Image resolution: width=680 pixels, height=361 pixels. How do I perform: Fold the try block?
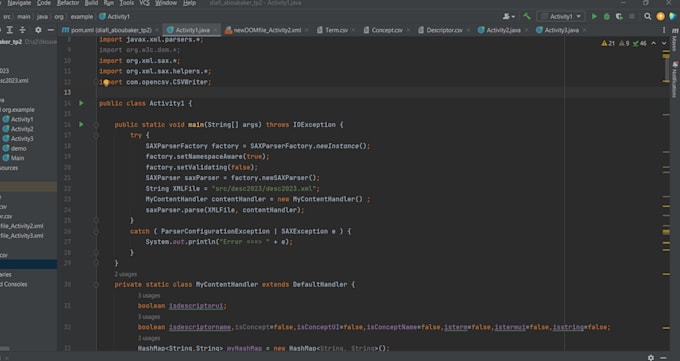coord(96,135)
